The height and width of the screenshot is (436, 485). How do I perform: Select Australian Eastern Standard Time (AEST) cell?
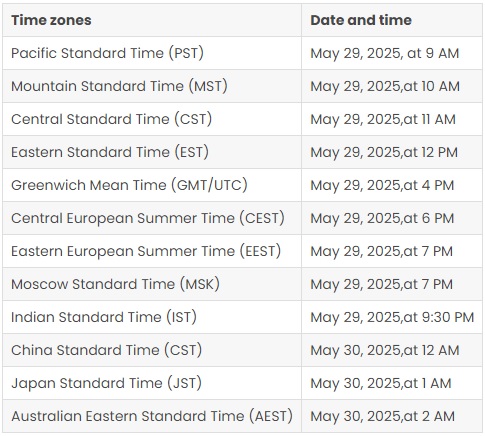152,416
